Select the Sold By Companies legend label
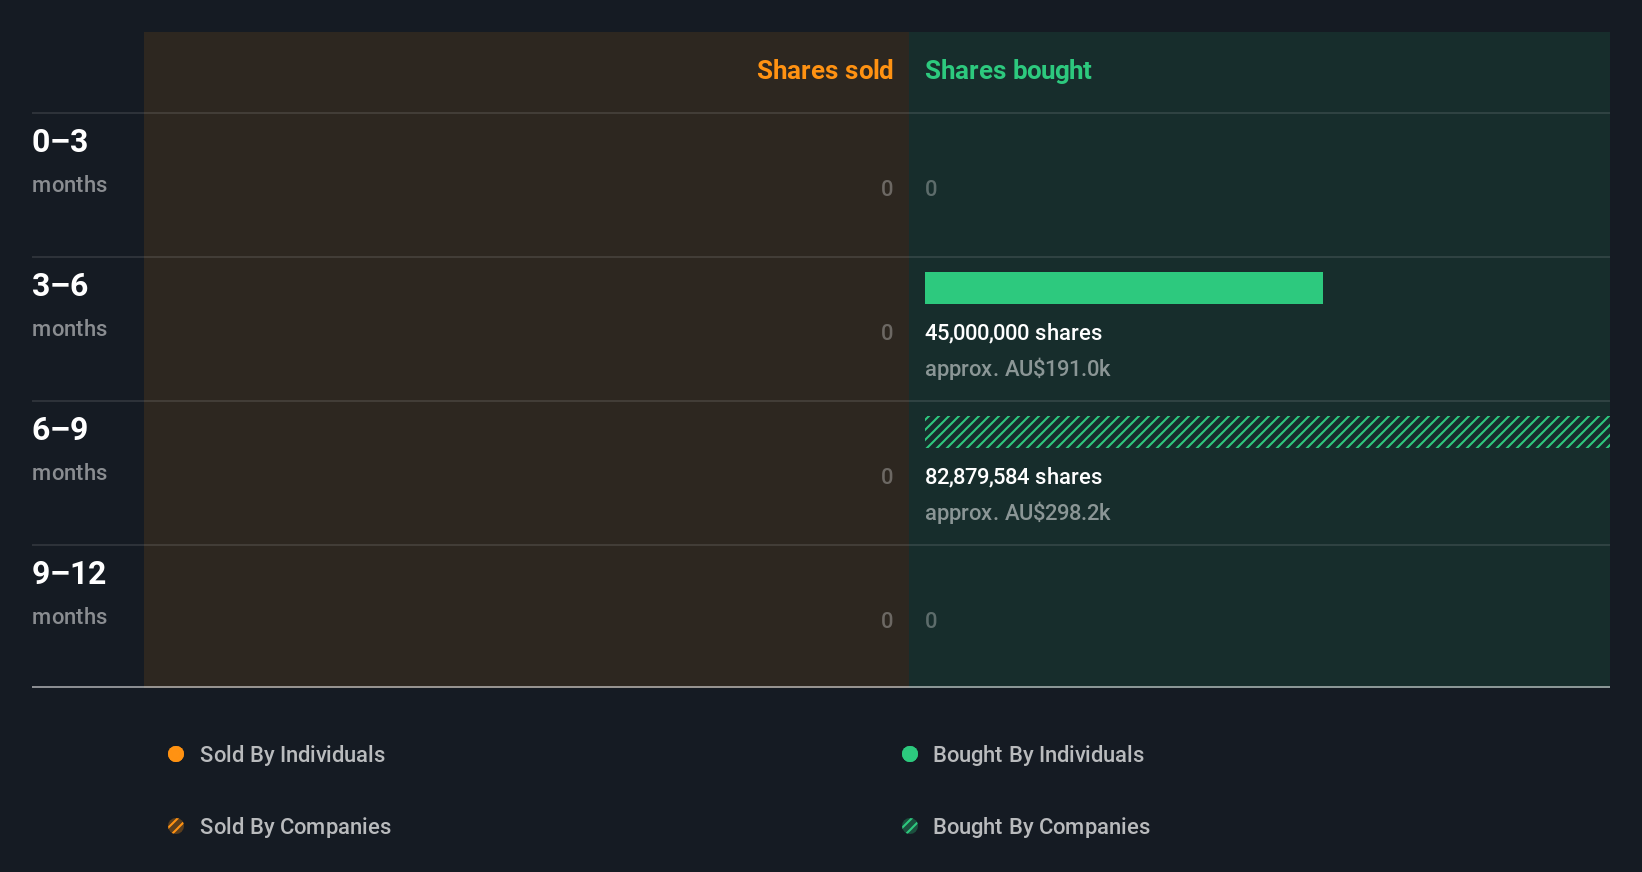The width and height of the screenshot is (1642, 872). [295, 826]
